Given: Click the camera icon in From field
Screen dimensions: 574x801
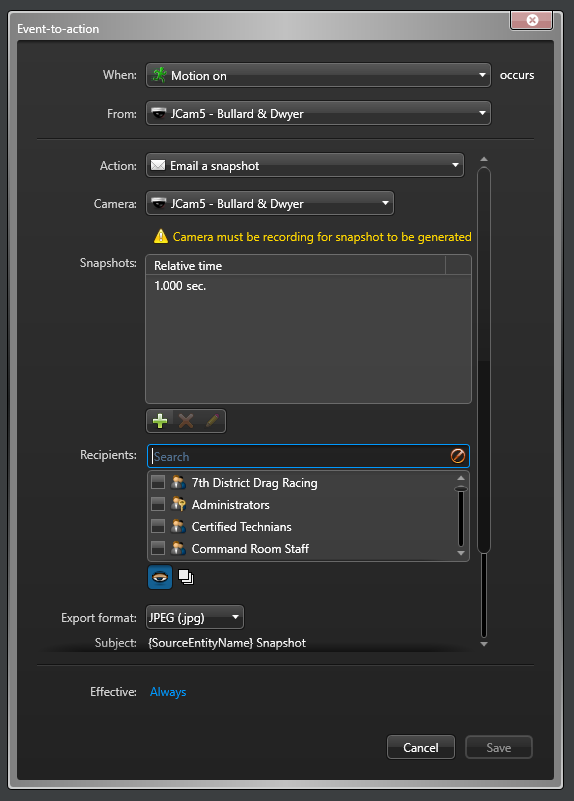Looking at the screenshot, I should [x=159, y=113].
